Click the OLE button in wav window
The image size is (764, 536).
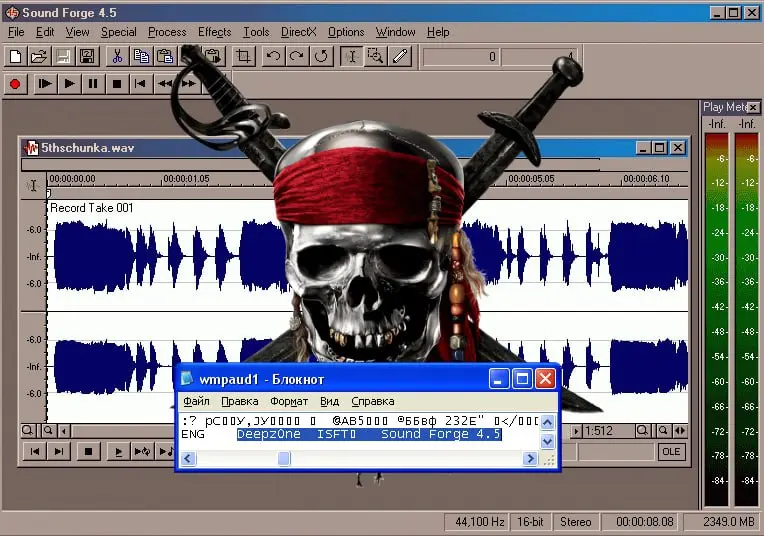point(671,452)
